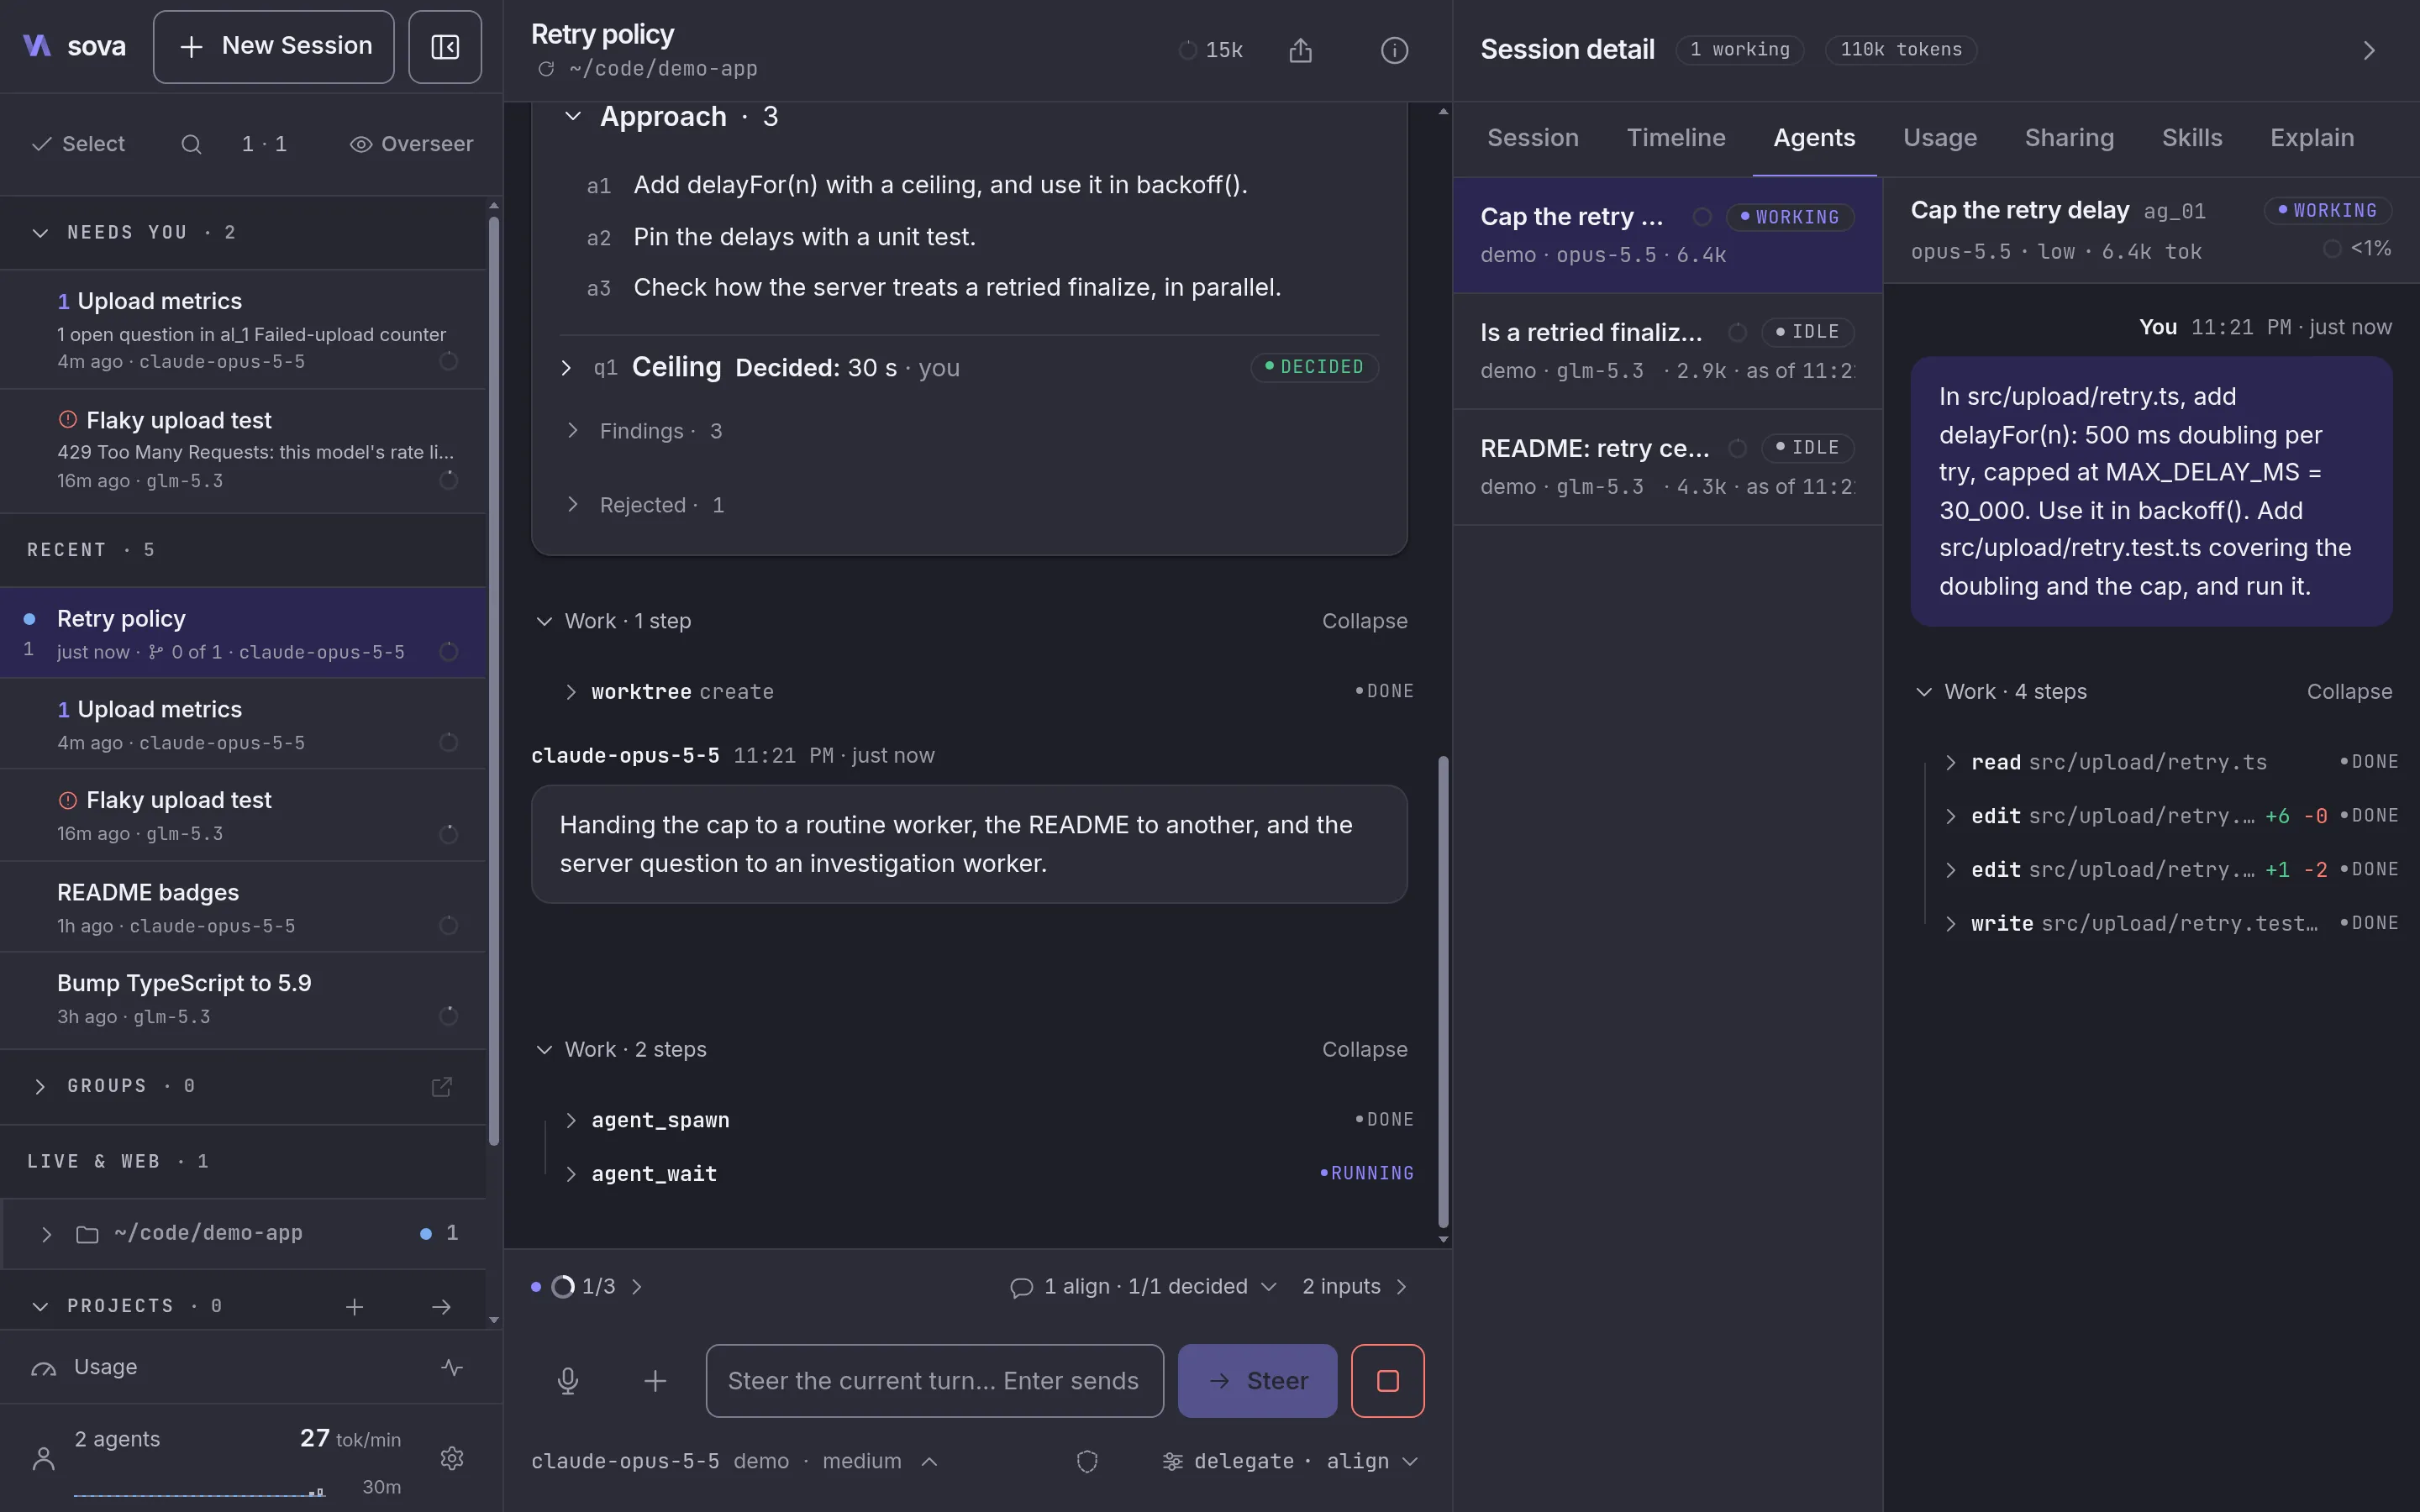Open the Bump TypeScript to 5.9 session
2420x1512 pixels.
(x=243, y=999)
